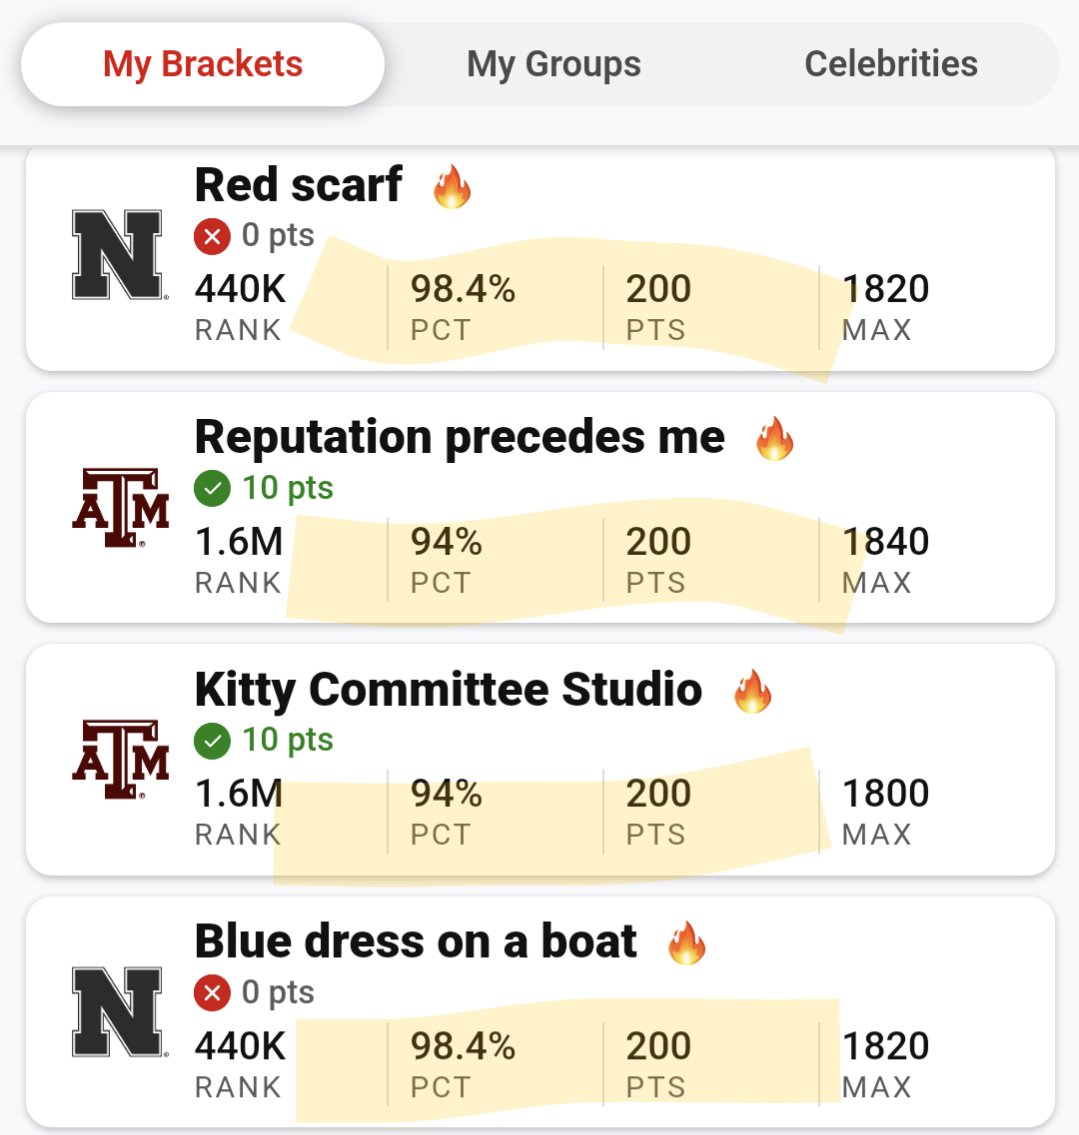Click the green checkmark under Kitty Committee Studio
The image size is (1079, 1135).
pos(212,741)
